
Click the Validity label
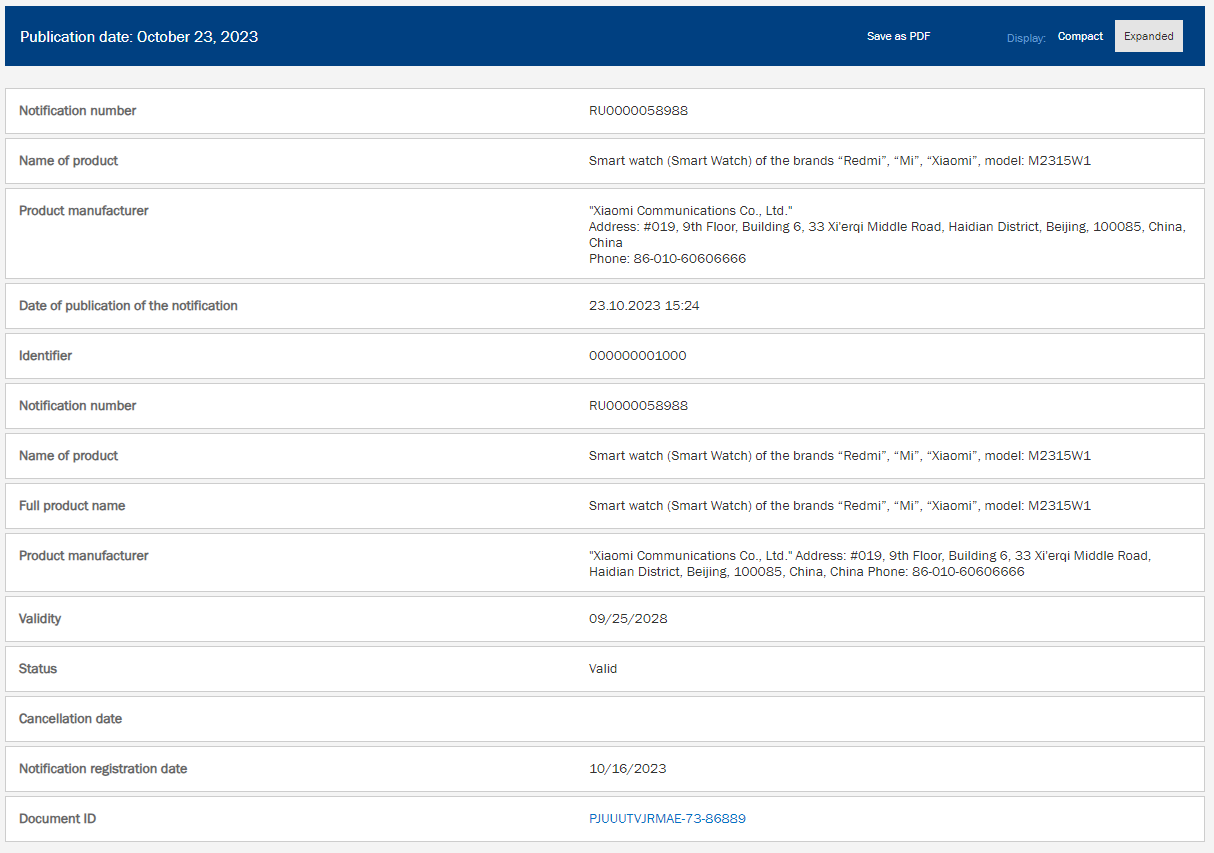pos(40,618)
